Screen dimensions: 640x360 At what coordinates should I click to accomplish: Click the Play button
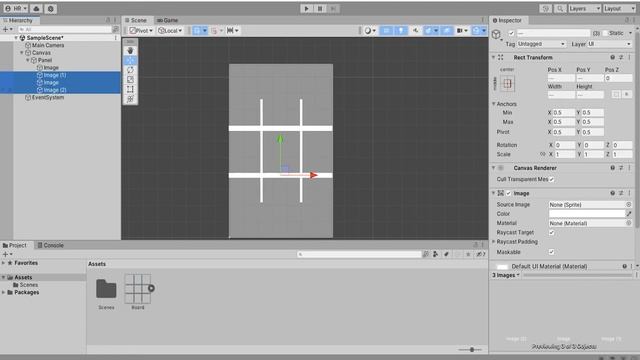(307, 9)
